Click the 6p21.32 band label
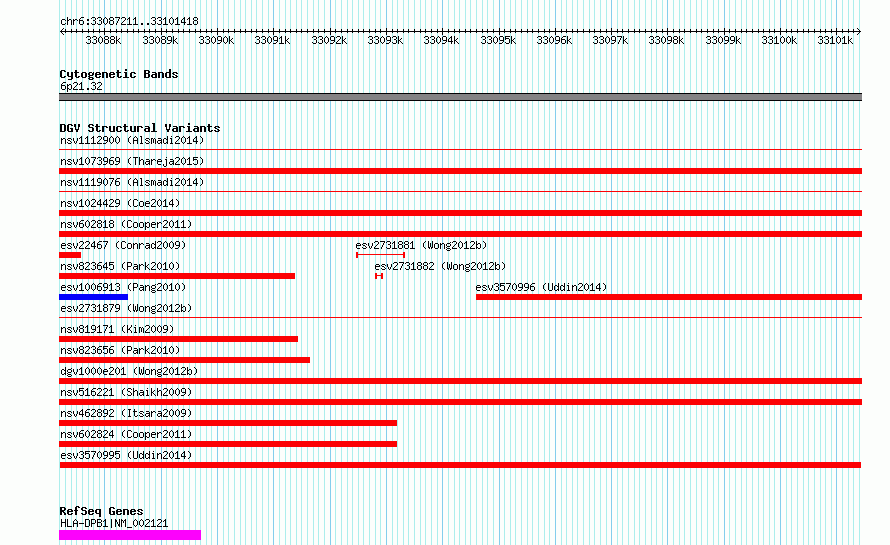The height and width of the screenshot is (545, 890). [x=81, y=86]
